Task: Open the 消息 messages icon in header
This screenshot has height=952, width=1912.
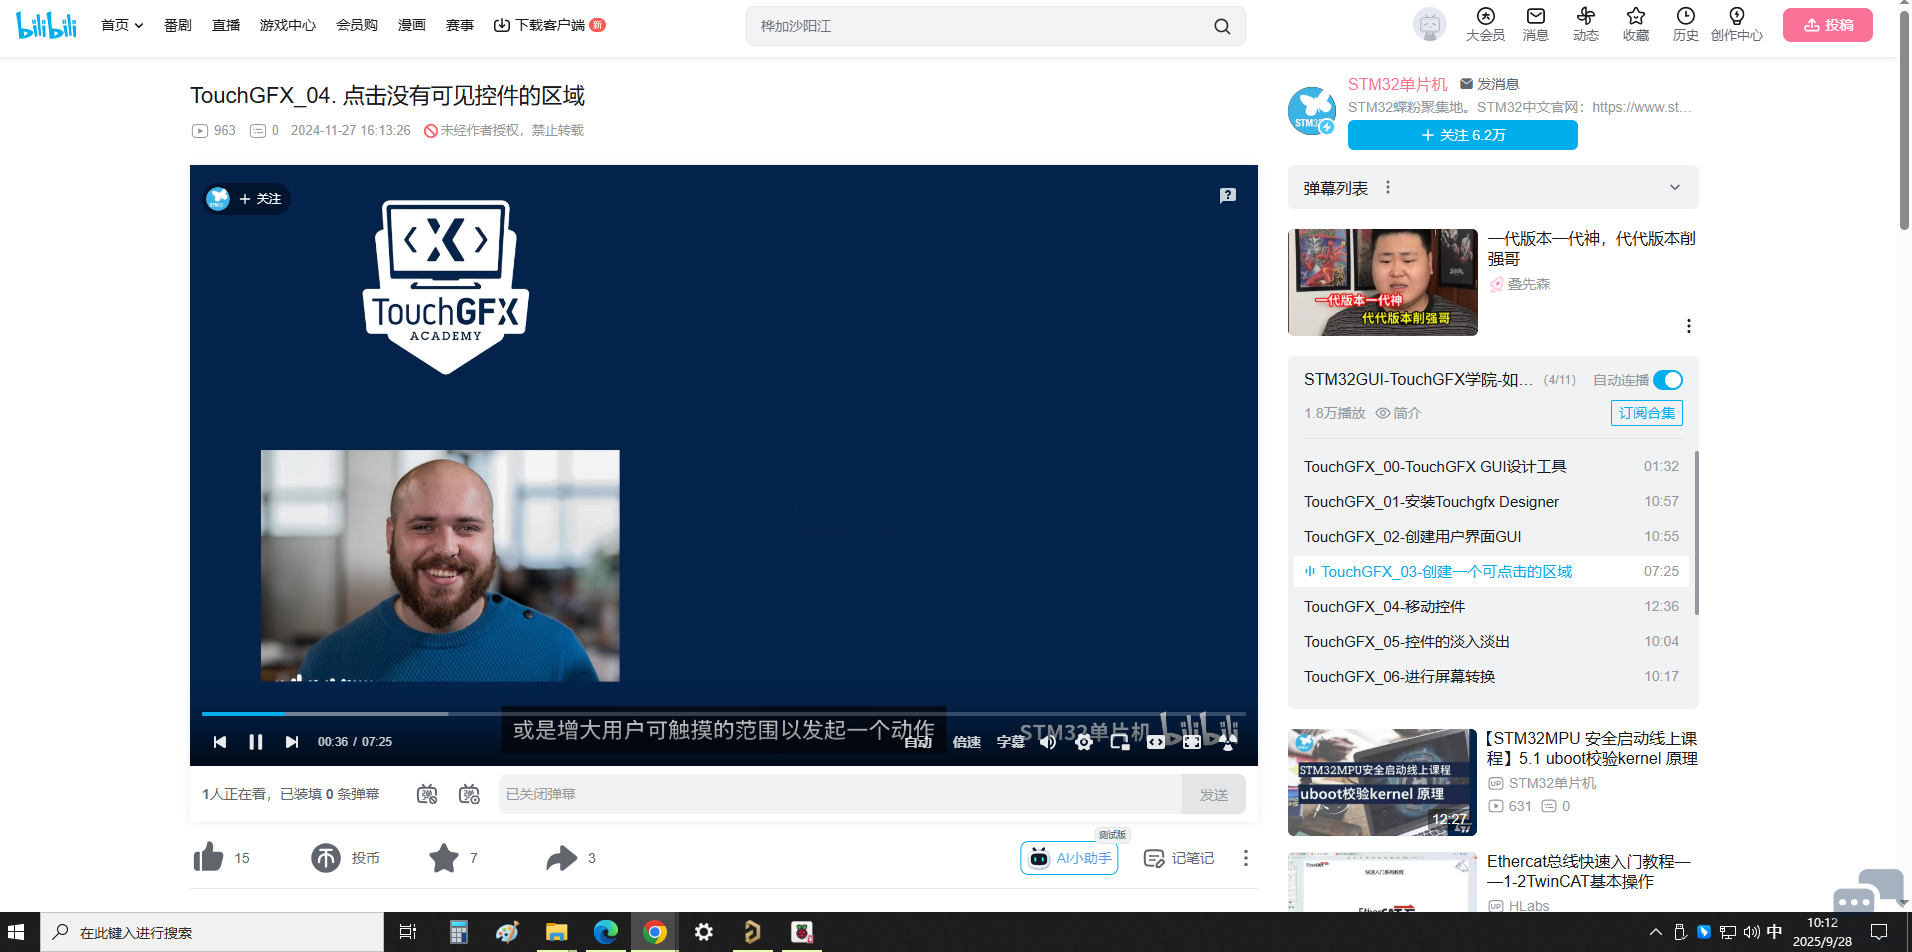Action: pyautogui.click(x=1535, y=24)
